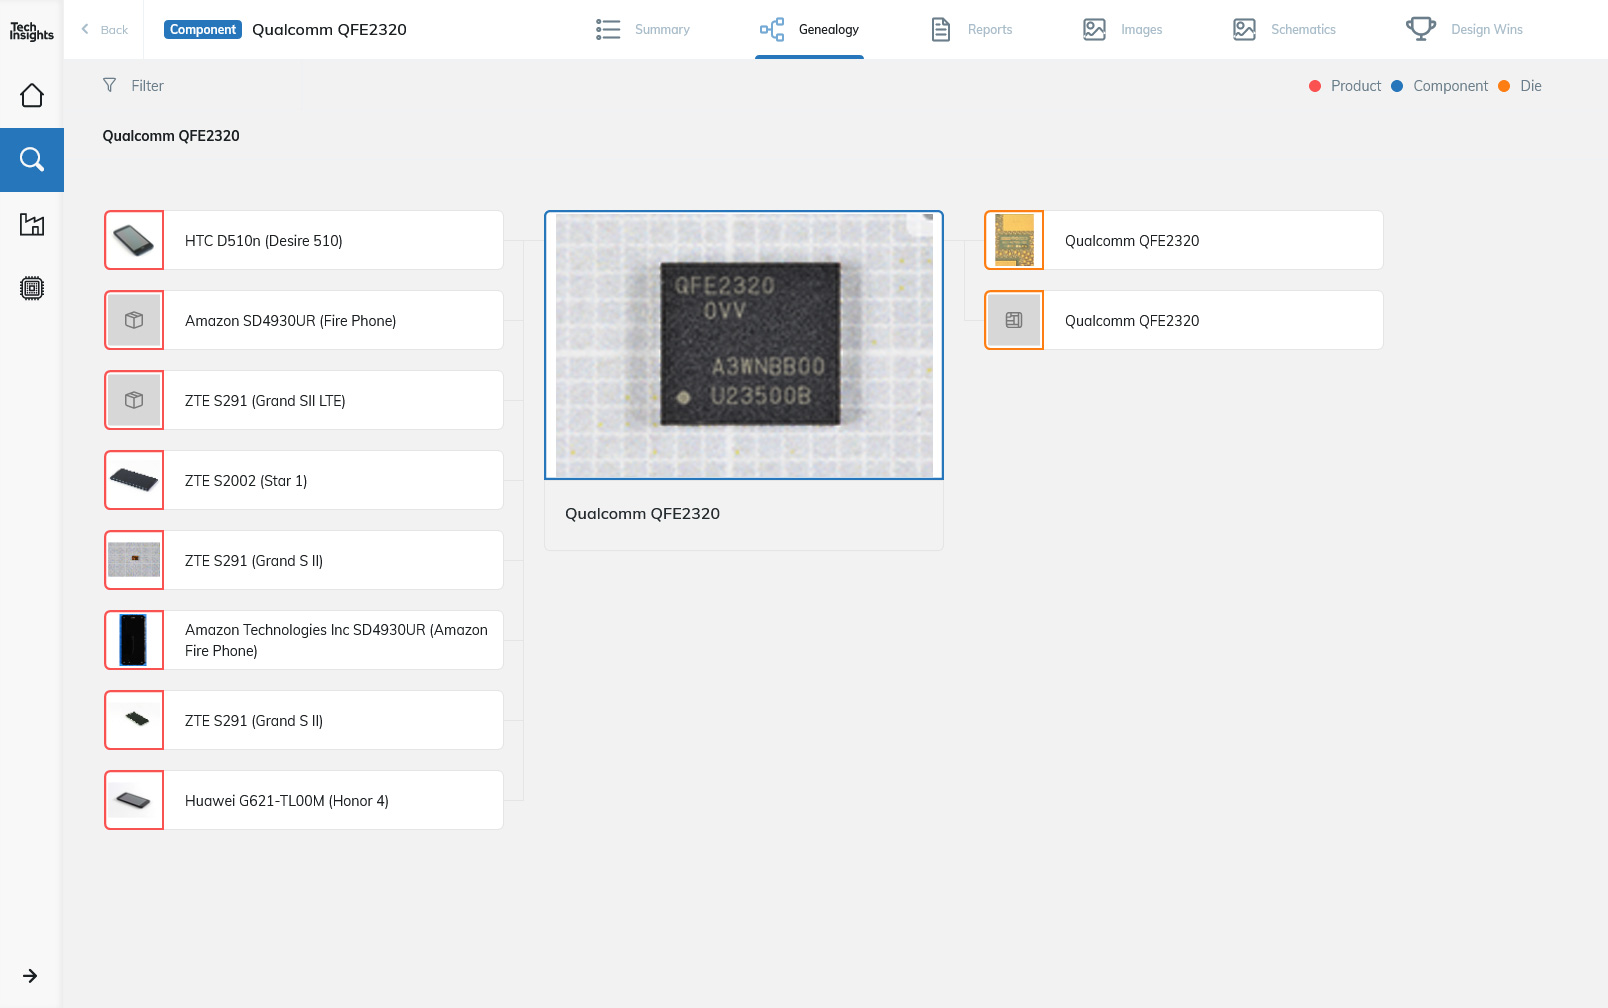Click the Reports document icon

[941, 30]
